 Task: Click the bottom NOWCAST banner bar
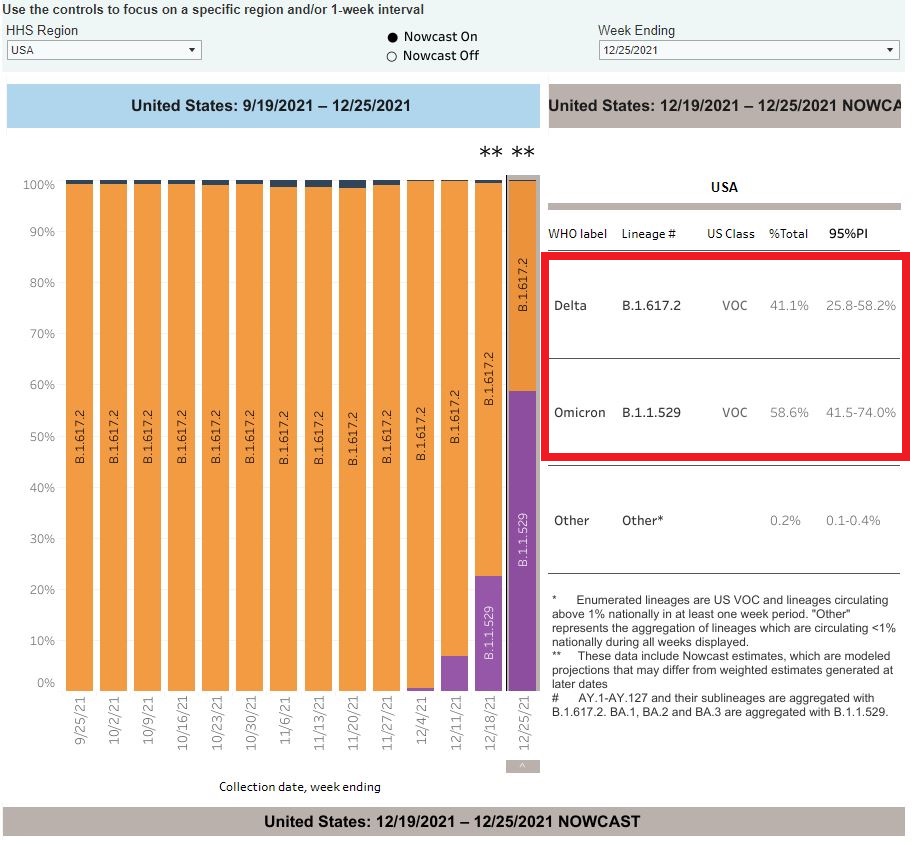click(452, 821)
